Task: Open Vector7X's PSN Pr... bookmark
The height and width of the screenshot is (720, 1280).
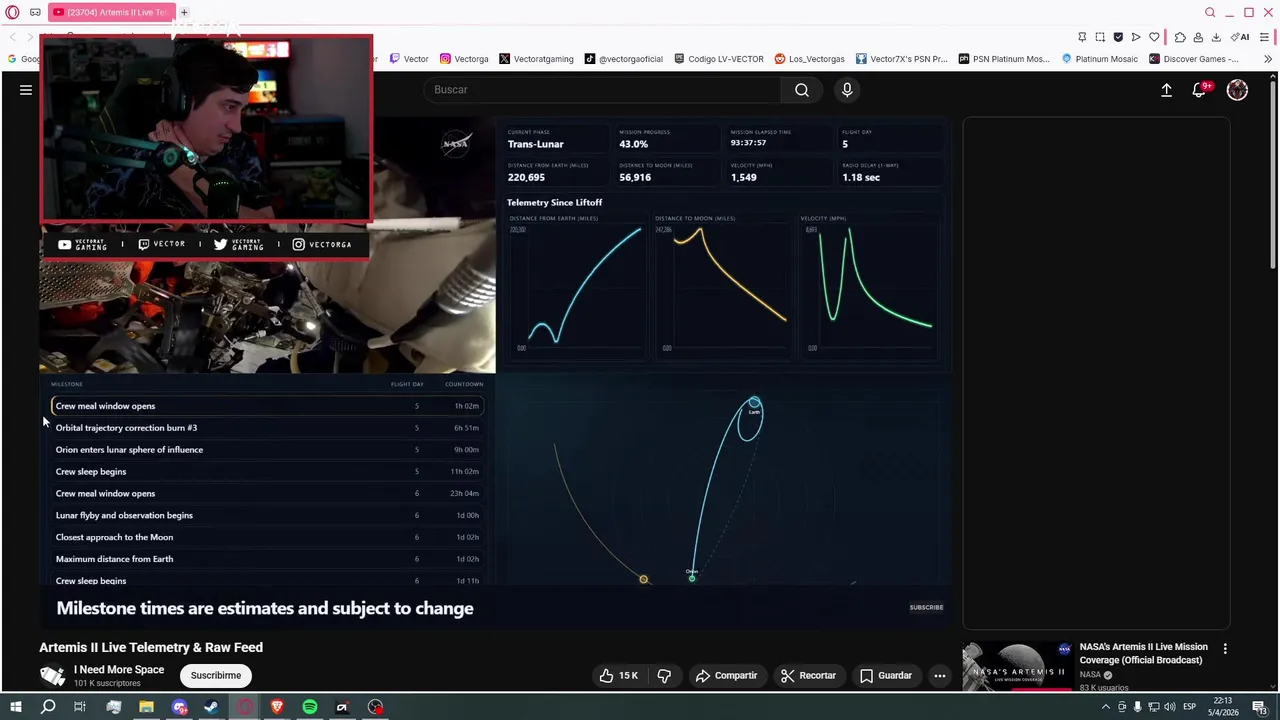Action: tap(901, 59)
